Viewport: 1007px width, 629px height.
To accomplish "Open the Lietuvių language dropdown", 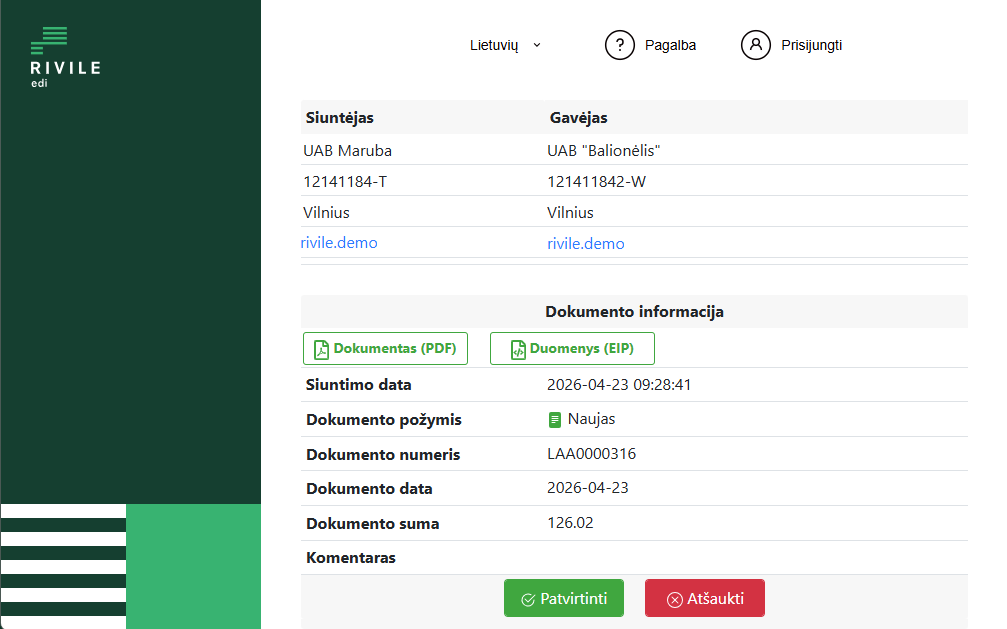I will [x=505, y=45].
